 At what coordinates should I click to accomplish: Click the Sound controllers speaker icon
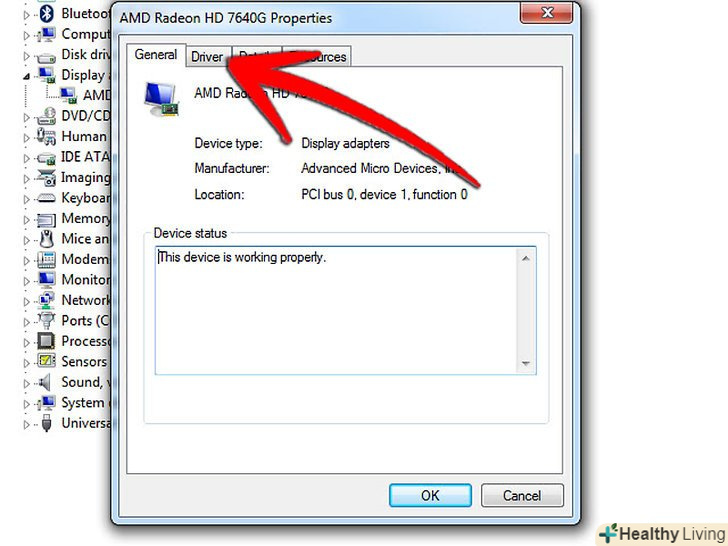(x=45, y=383)
